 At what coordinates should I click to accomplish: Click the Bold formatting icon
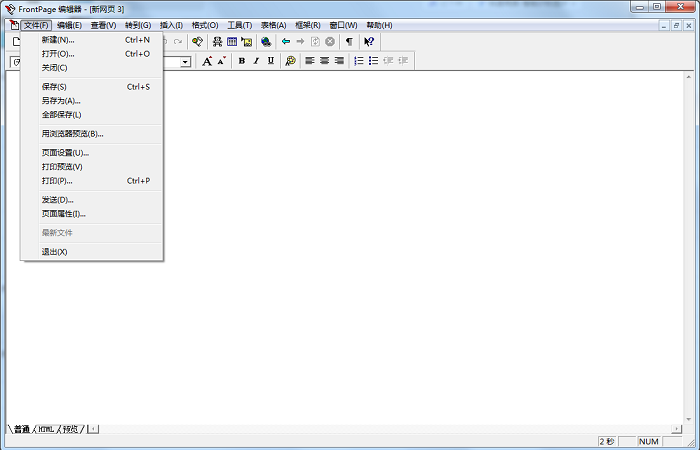(241, 61)
